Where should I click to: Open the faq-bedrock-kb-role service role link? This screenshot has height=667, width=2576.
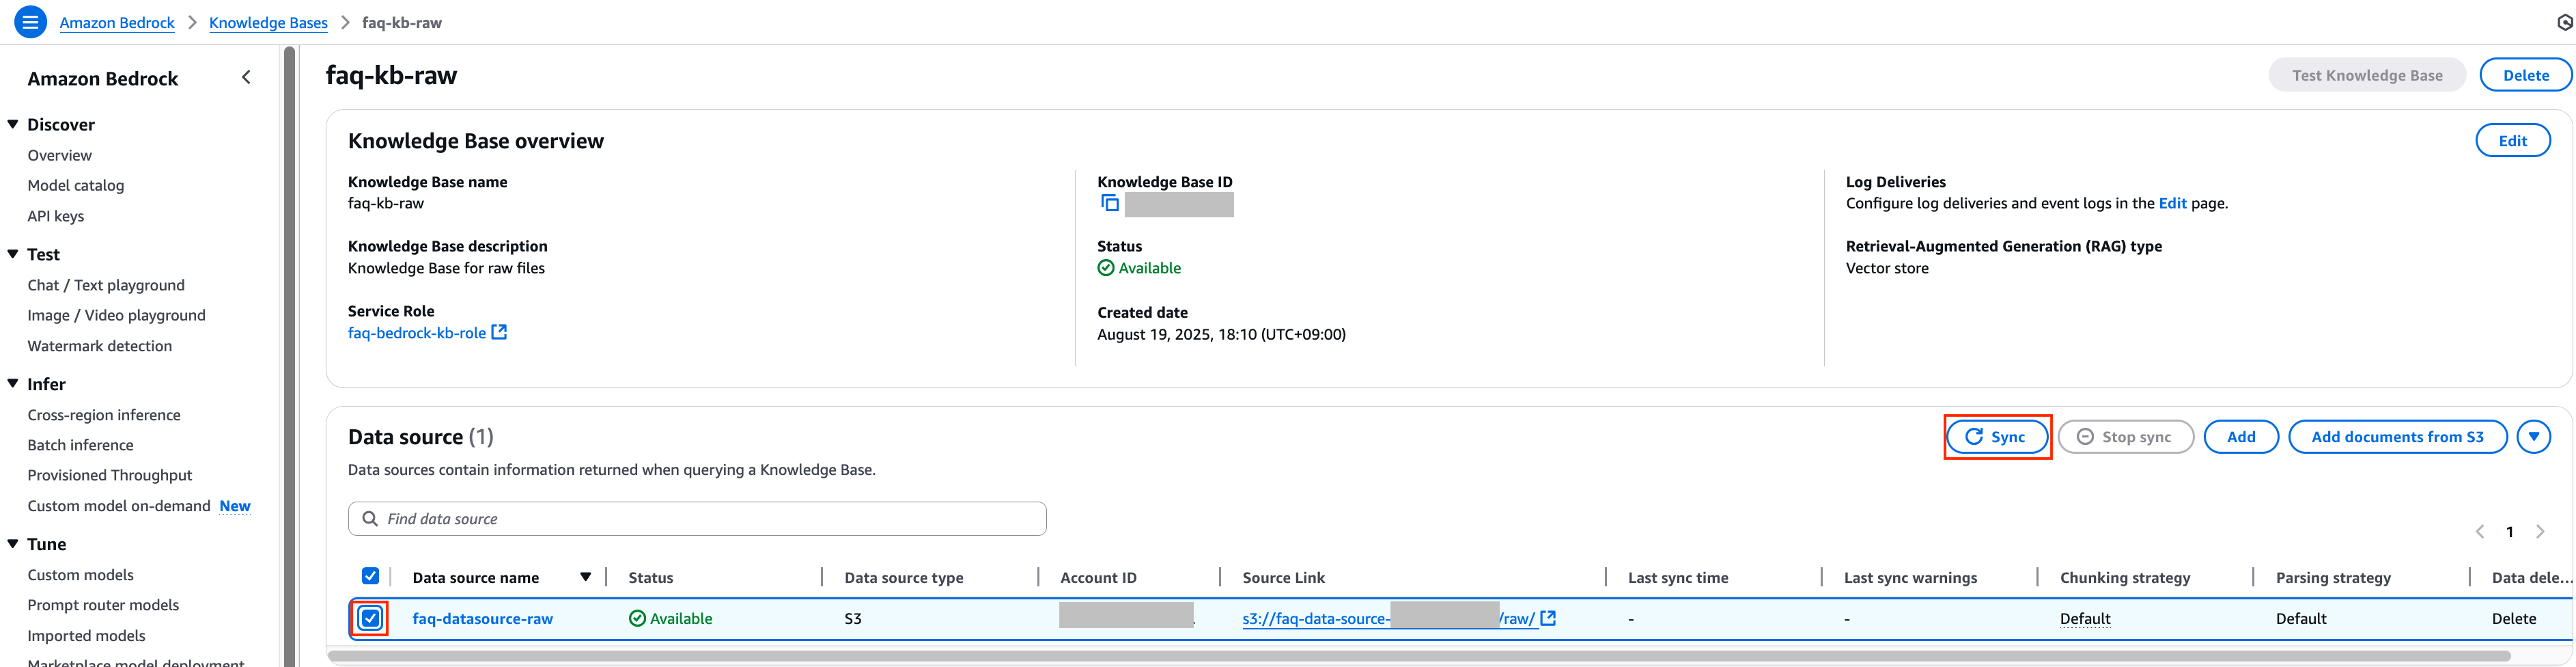point(417,333)
